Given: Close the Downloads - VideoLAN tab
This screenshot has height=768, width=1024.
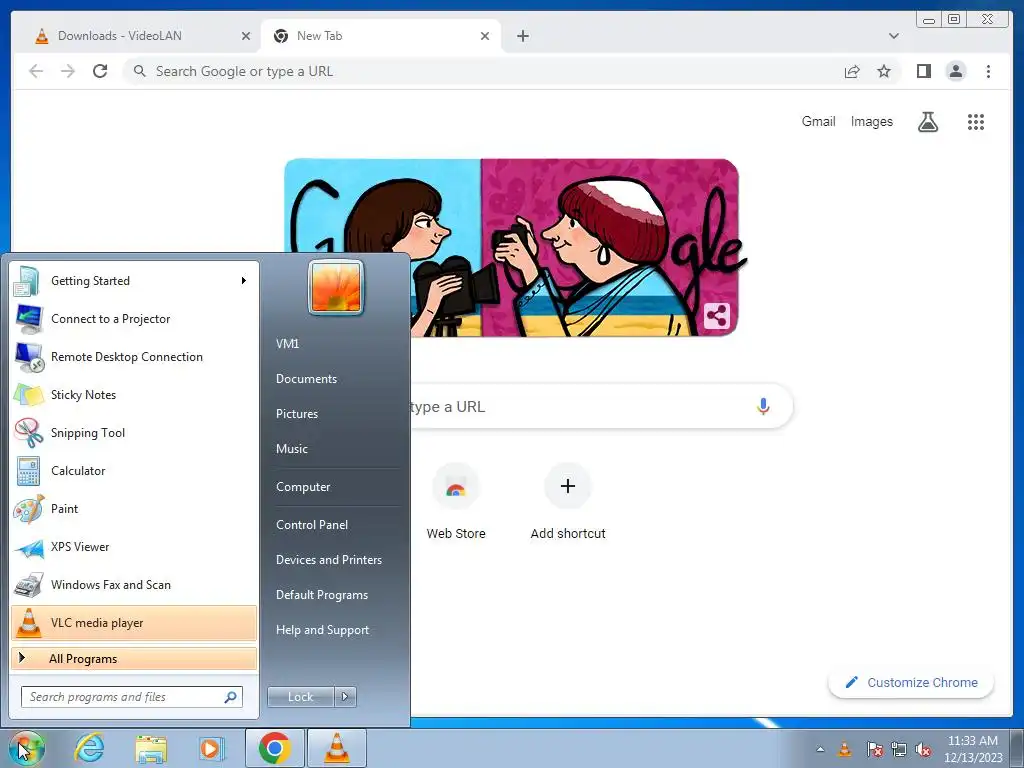Looking at the screenshot, I should [246, 36].
